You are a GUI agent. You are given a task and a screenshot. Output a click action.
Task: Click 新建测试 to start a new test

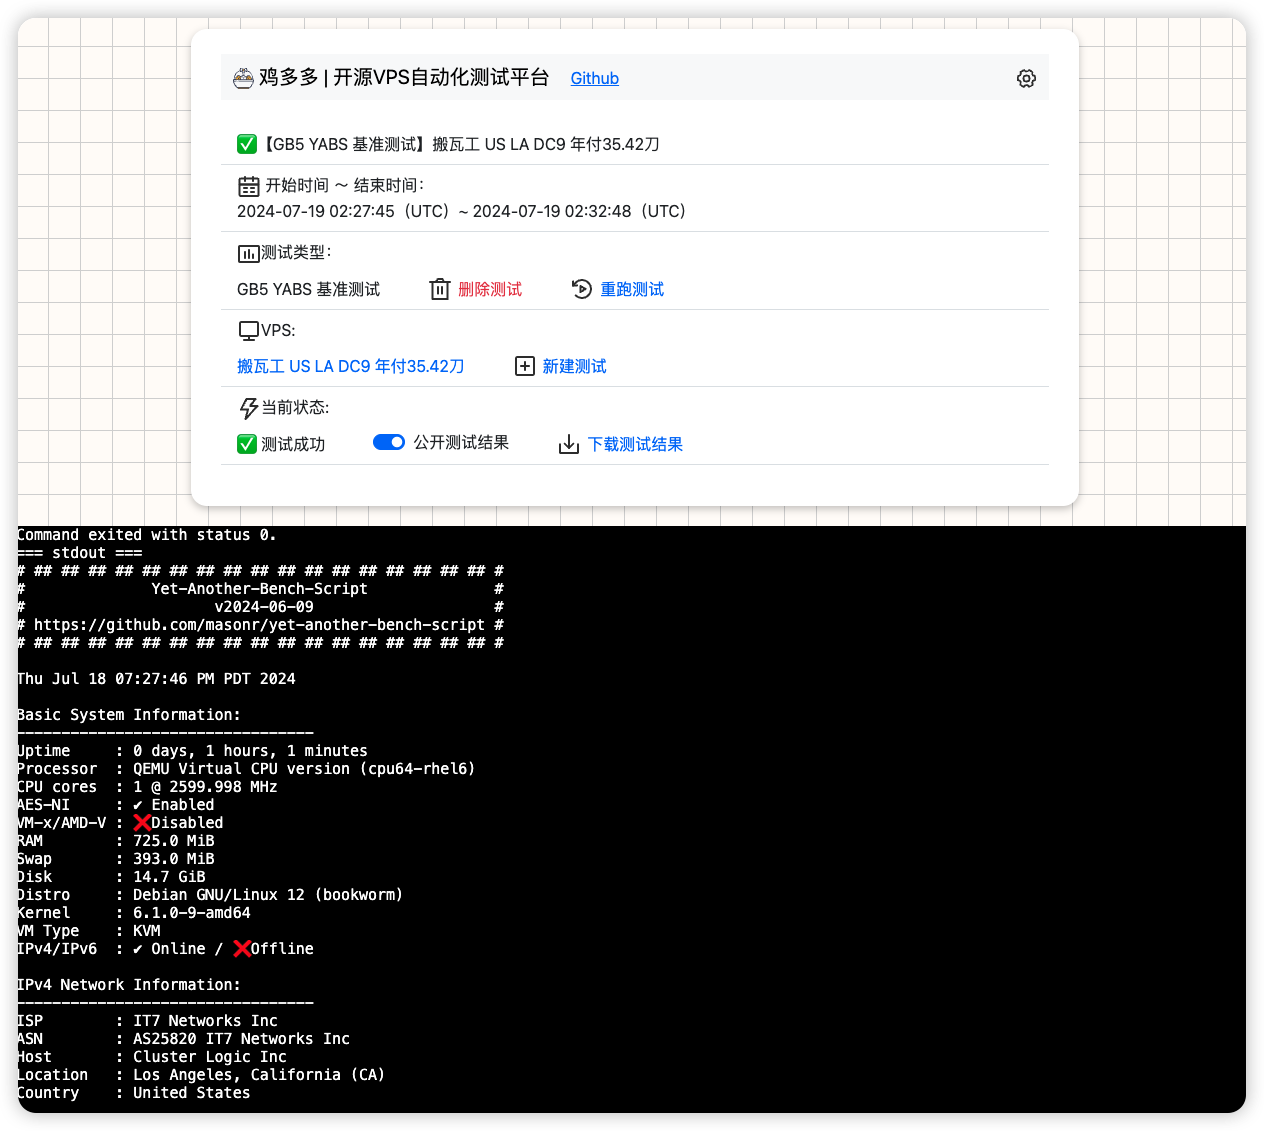pyautogui.click(x=574, y=366)
